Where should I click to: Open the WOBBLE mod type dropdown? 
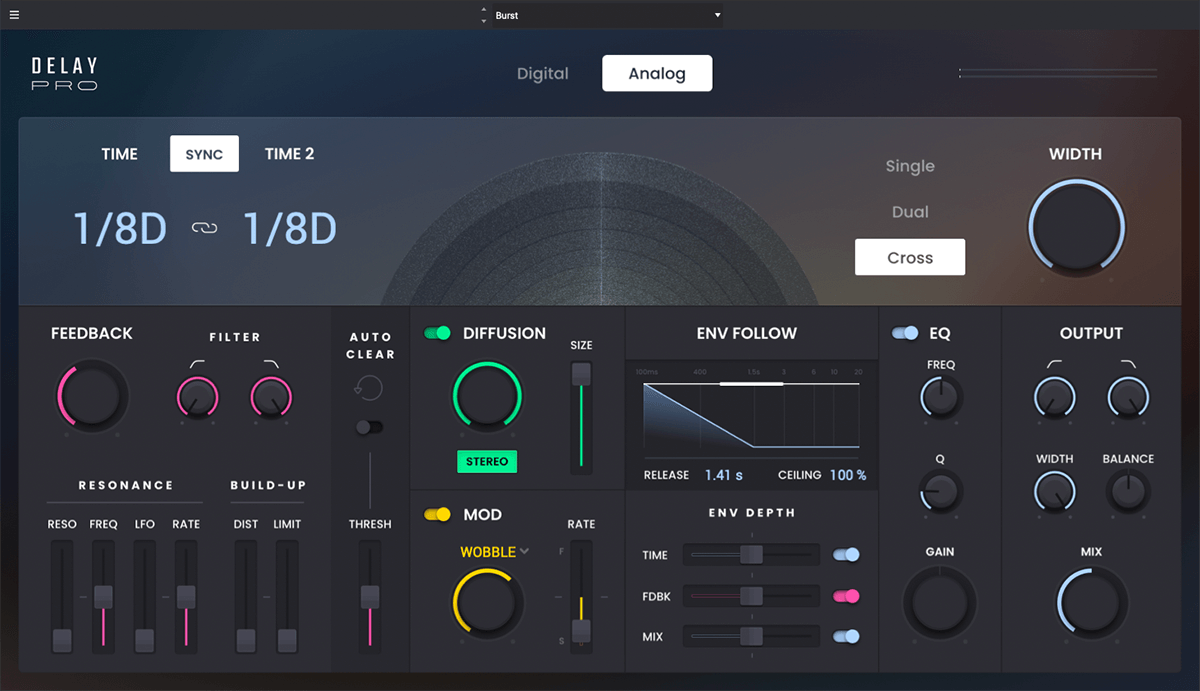[487, 551]
